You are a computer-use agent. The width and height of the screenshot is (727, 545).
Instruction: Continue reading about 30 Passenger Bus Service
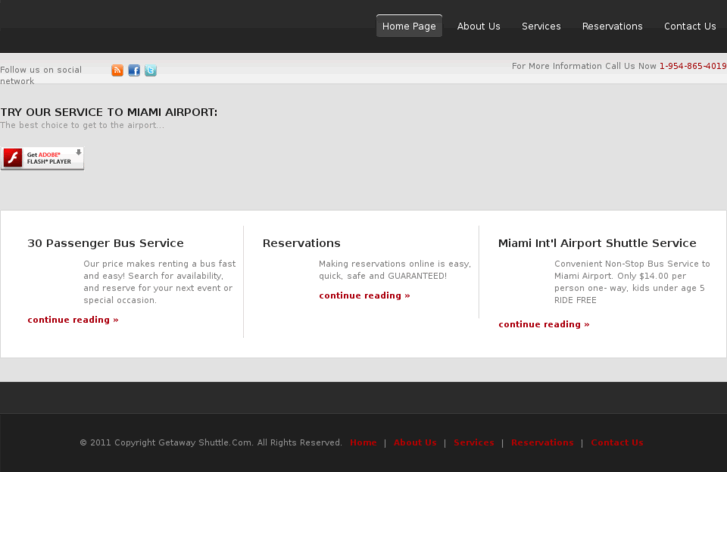73,320
